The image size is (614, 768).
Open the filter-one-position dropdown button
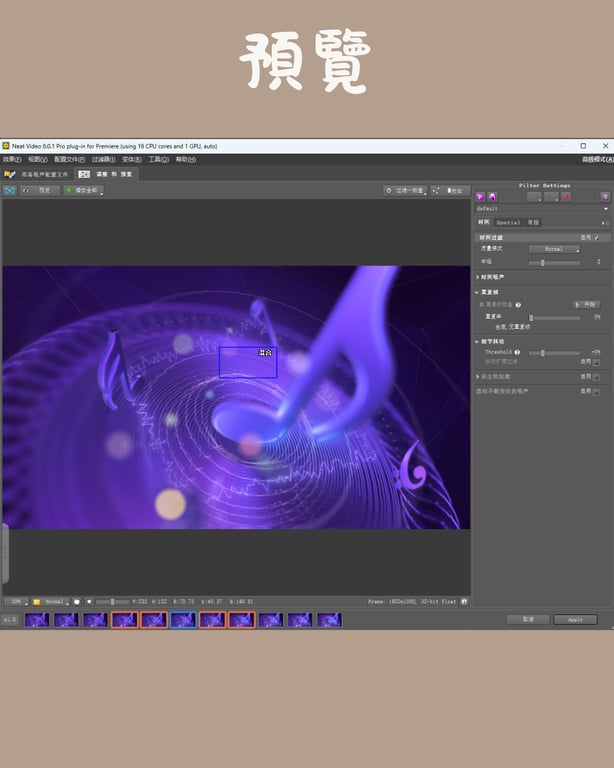click(405, 191)
